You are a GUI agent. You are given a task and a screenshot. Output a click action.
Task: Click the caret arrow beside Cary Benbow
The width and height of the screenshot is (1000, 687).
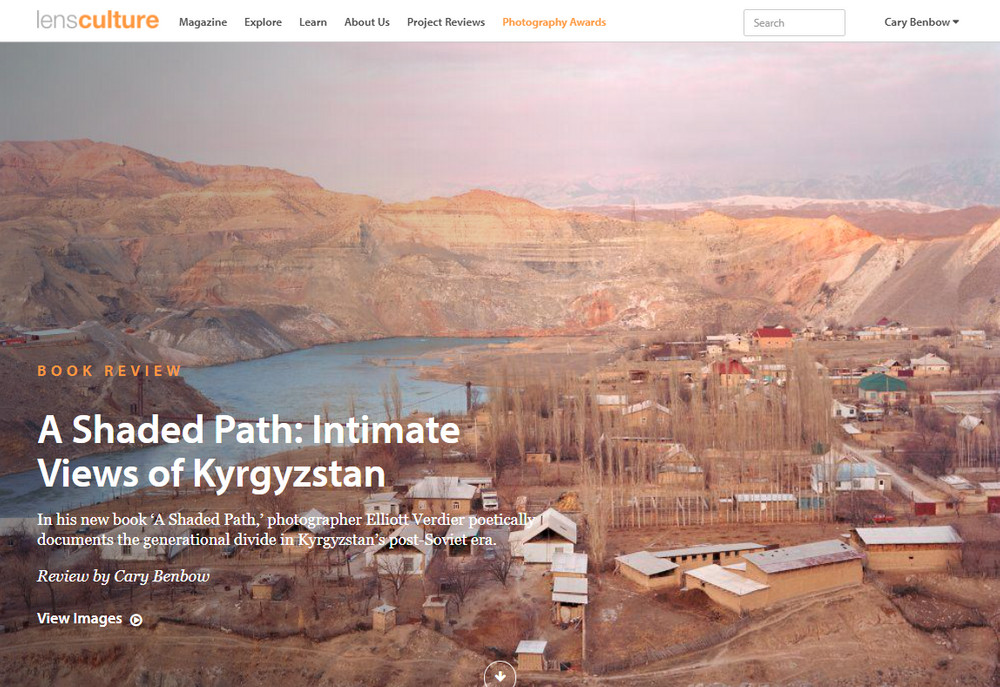955,22
